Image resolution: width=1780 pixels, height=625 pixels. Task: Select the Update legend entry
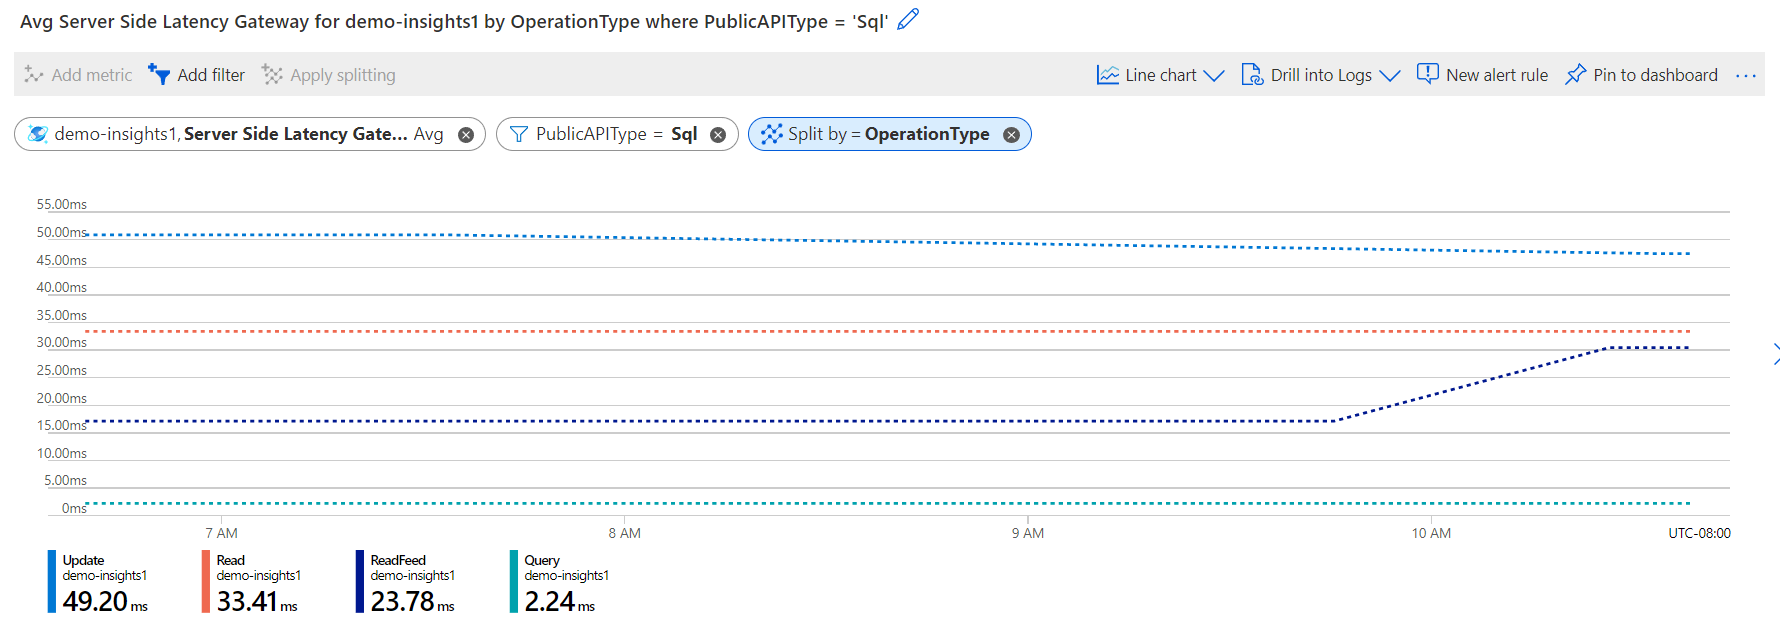100,582
